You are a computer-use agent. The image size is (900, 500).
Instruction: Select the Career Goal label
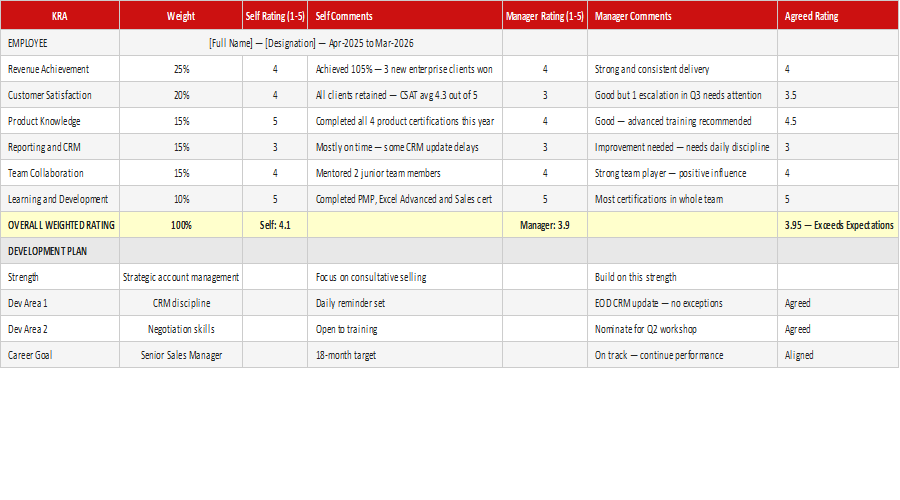click(x=60, y=355)
